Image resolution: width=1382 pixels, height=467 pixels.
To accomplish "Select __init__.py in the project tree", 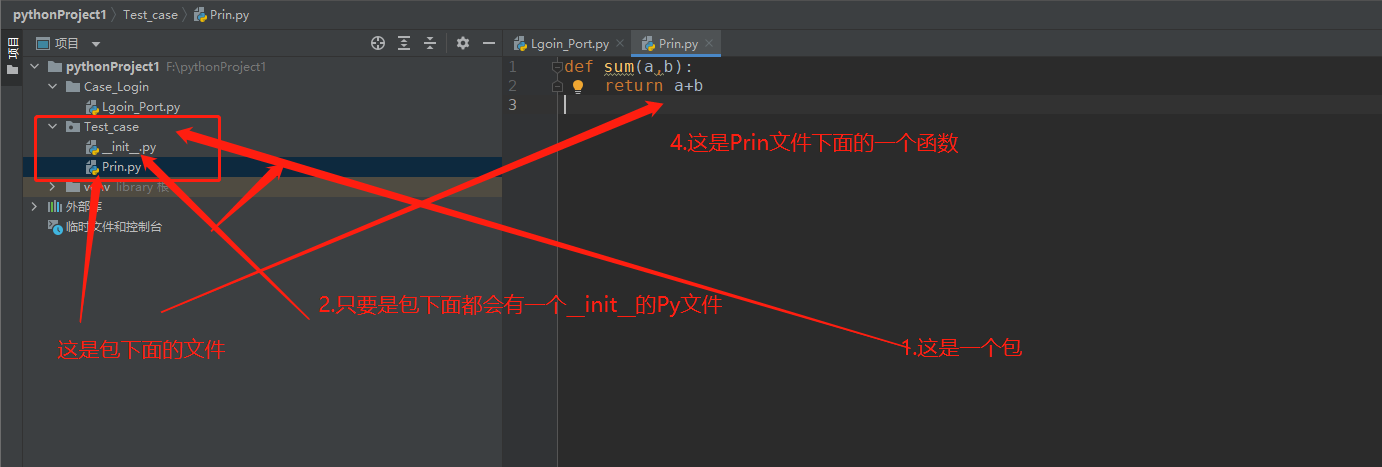I will coord(129,147).
